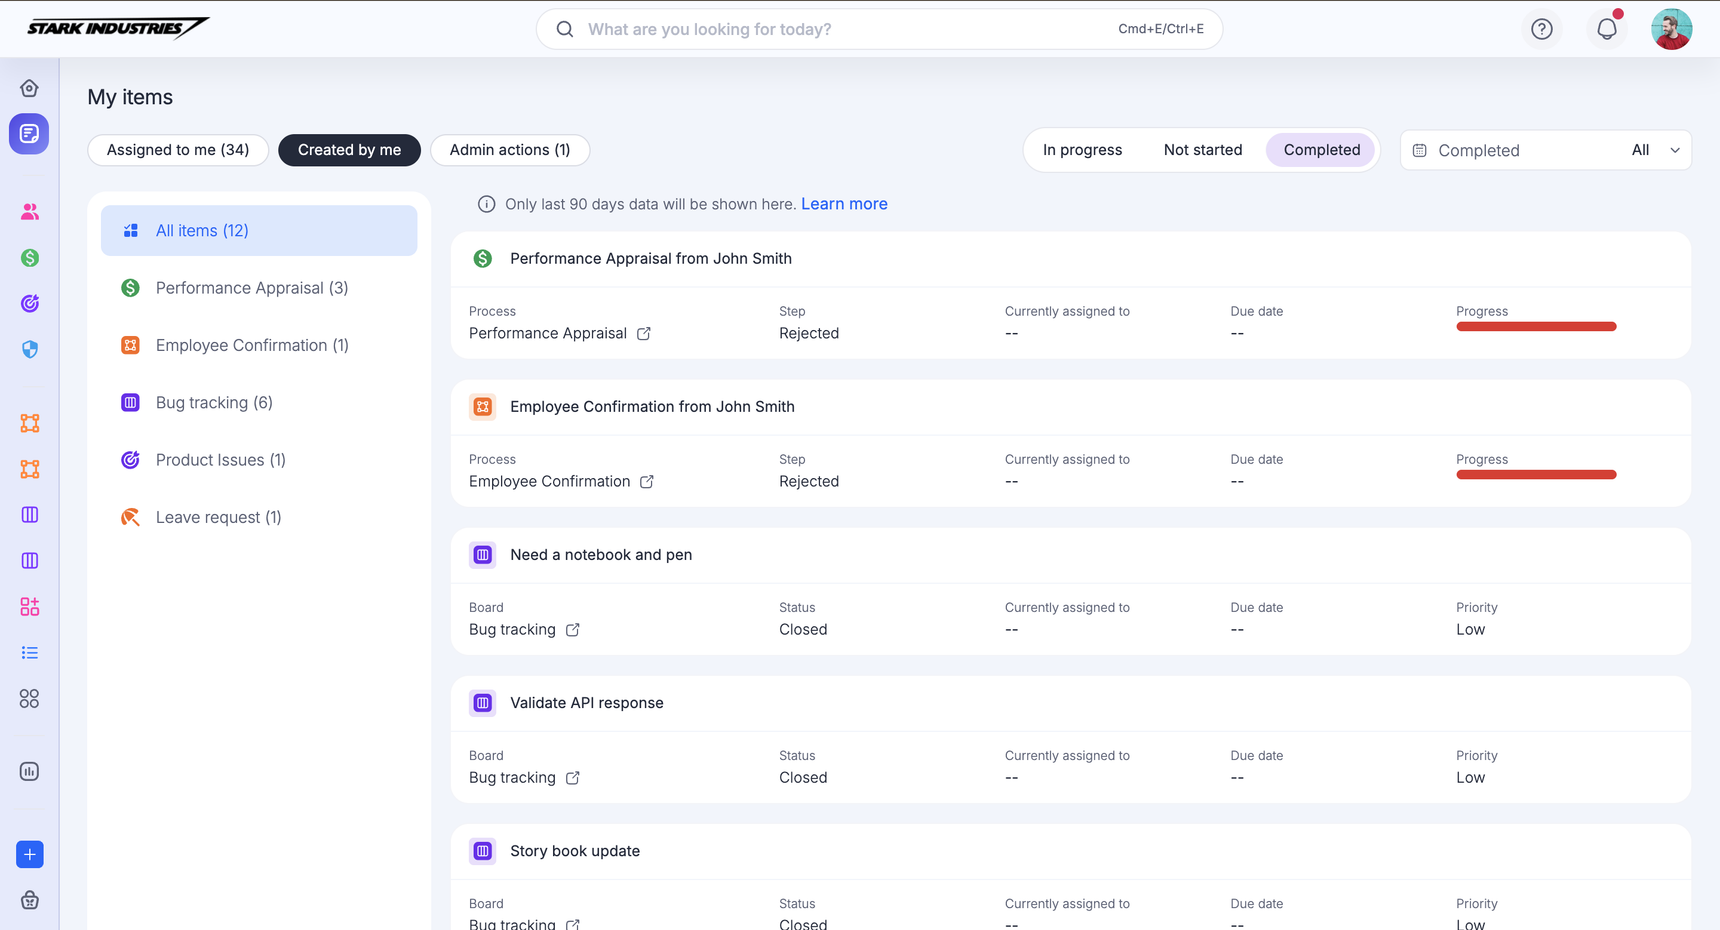Select the In progress status filter
Screen dimensions: 1720x930
[x=1082, y=150]
